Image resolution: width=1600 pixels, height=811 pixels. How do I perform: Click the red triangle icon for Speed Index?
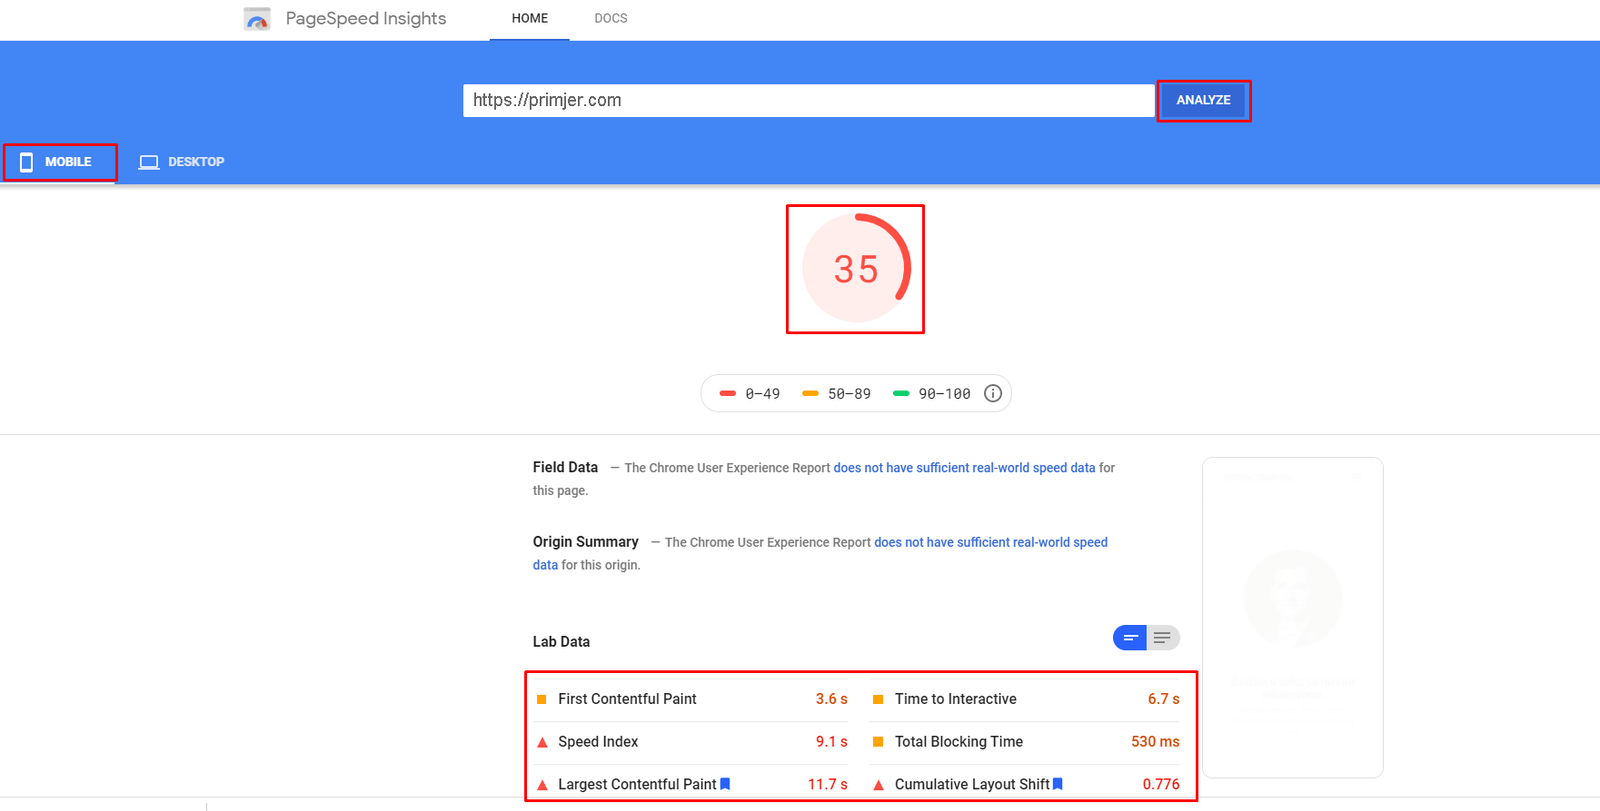(542, 742)
